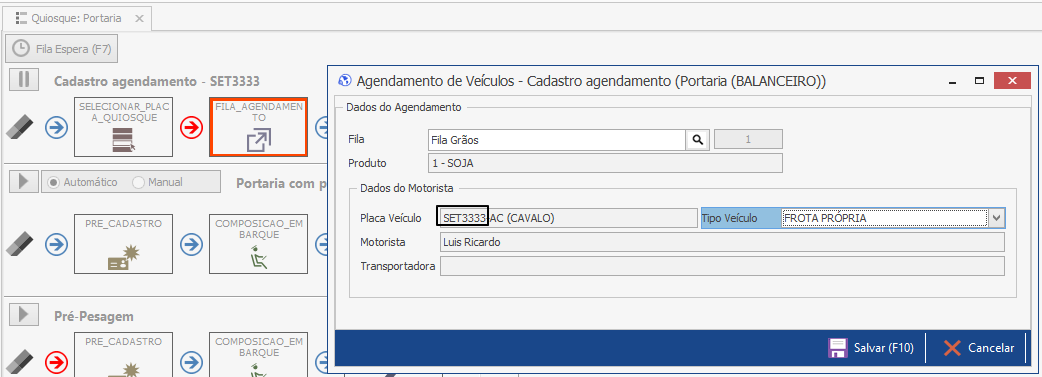Click the Cancelar button
The height and width of the screenshot is (377, 1042).
click(x=979, y=348)
